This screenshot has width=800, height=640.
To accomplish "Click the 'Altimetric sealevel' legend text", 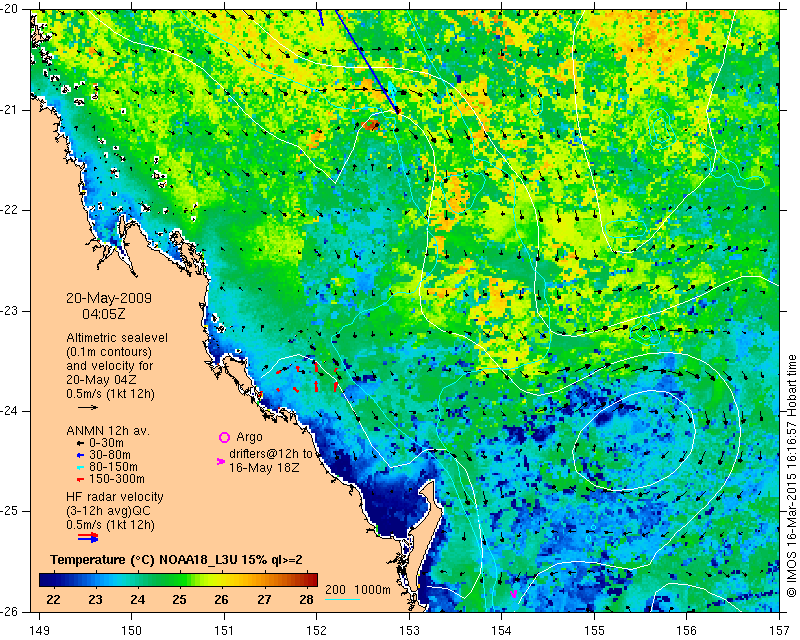I will pyautogui.click(x=117, y=338).
